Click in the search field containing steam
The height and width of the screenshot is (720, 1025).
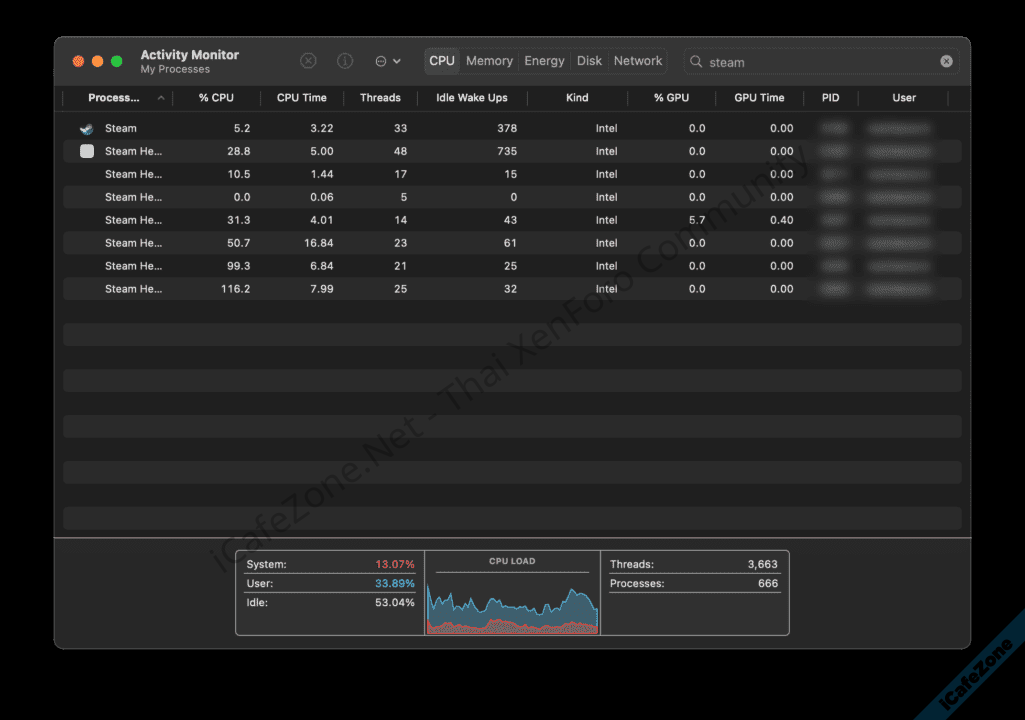tap(815, 62)
